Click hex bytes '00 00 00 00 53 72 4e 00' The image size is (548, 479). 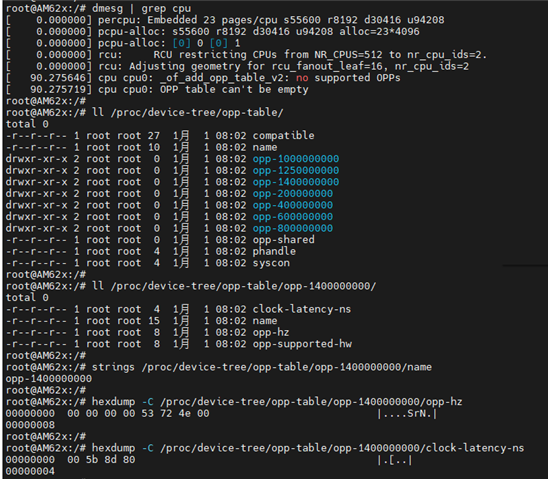click(x=138, y=413)
